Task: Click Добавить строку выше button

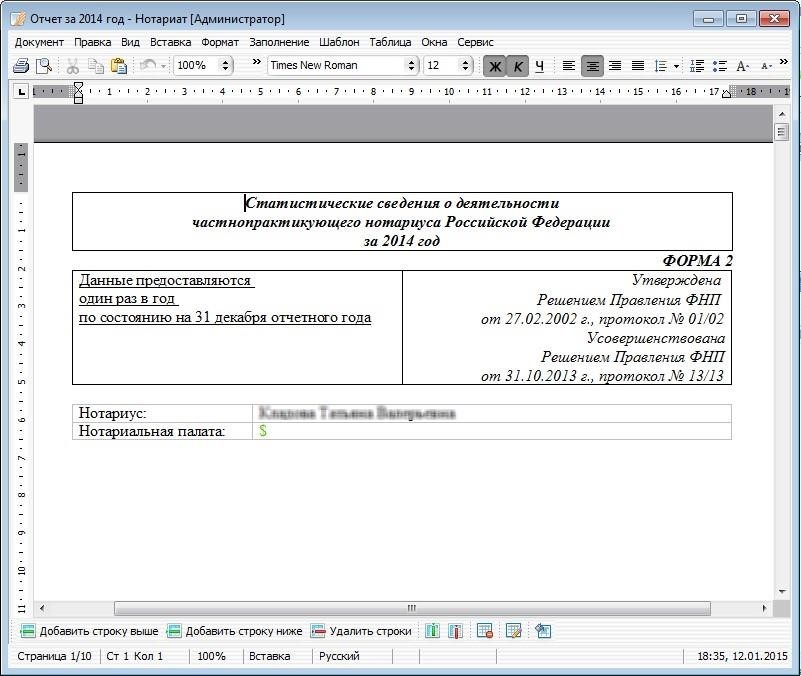Action: coord(89,631)
